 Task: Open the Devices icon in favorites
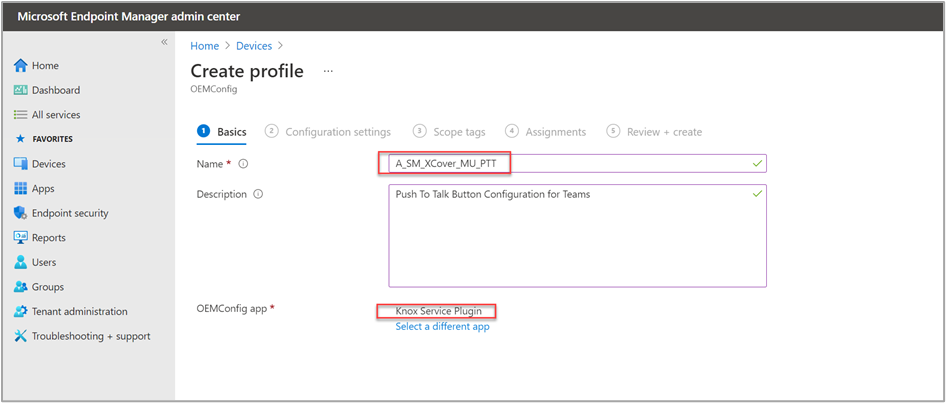tap(21, 163)
